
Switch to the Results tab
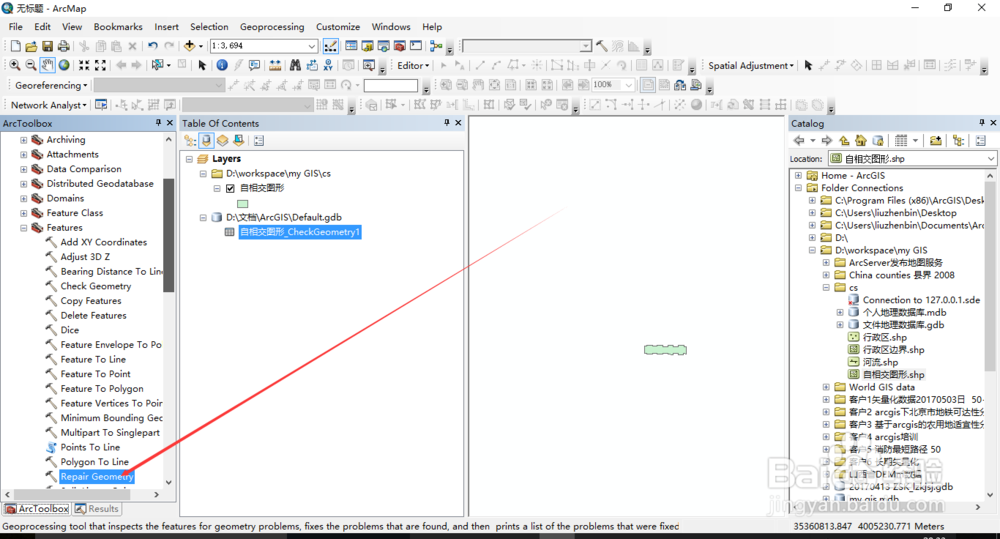[97, 509]
